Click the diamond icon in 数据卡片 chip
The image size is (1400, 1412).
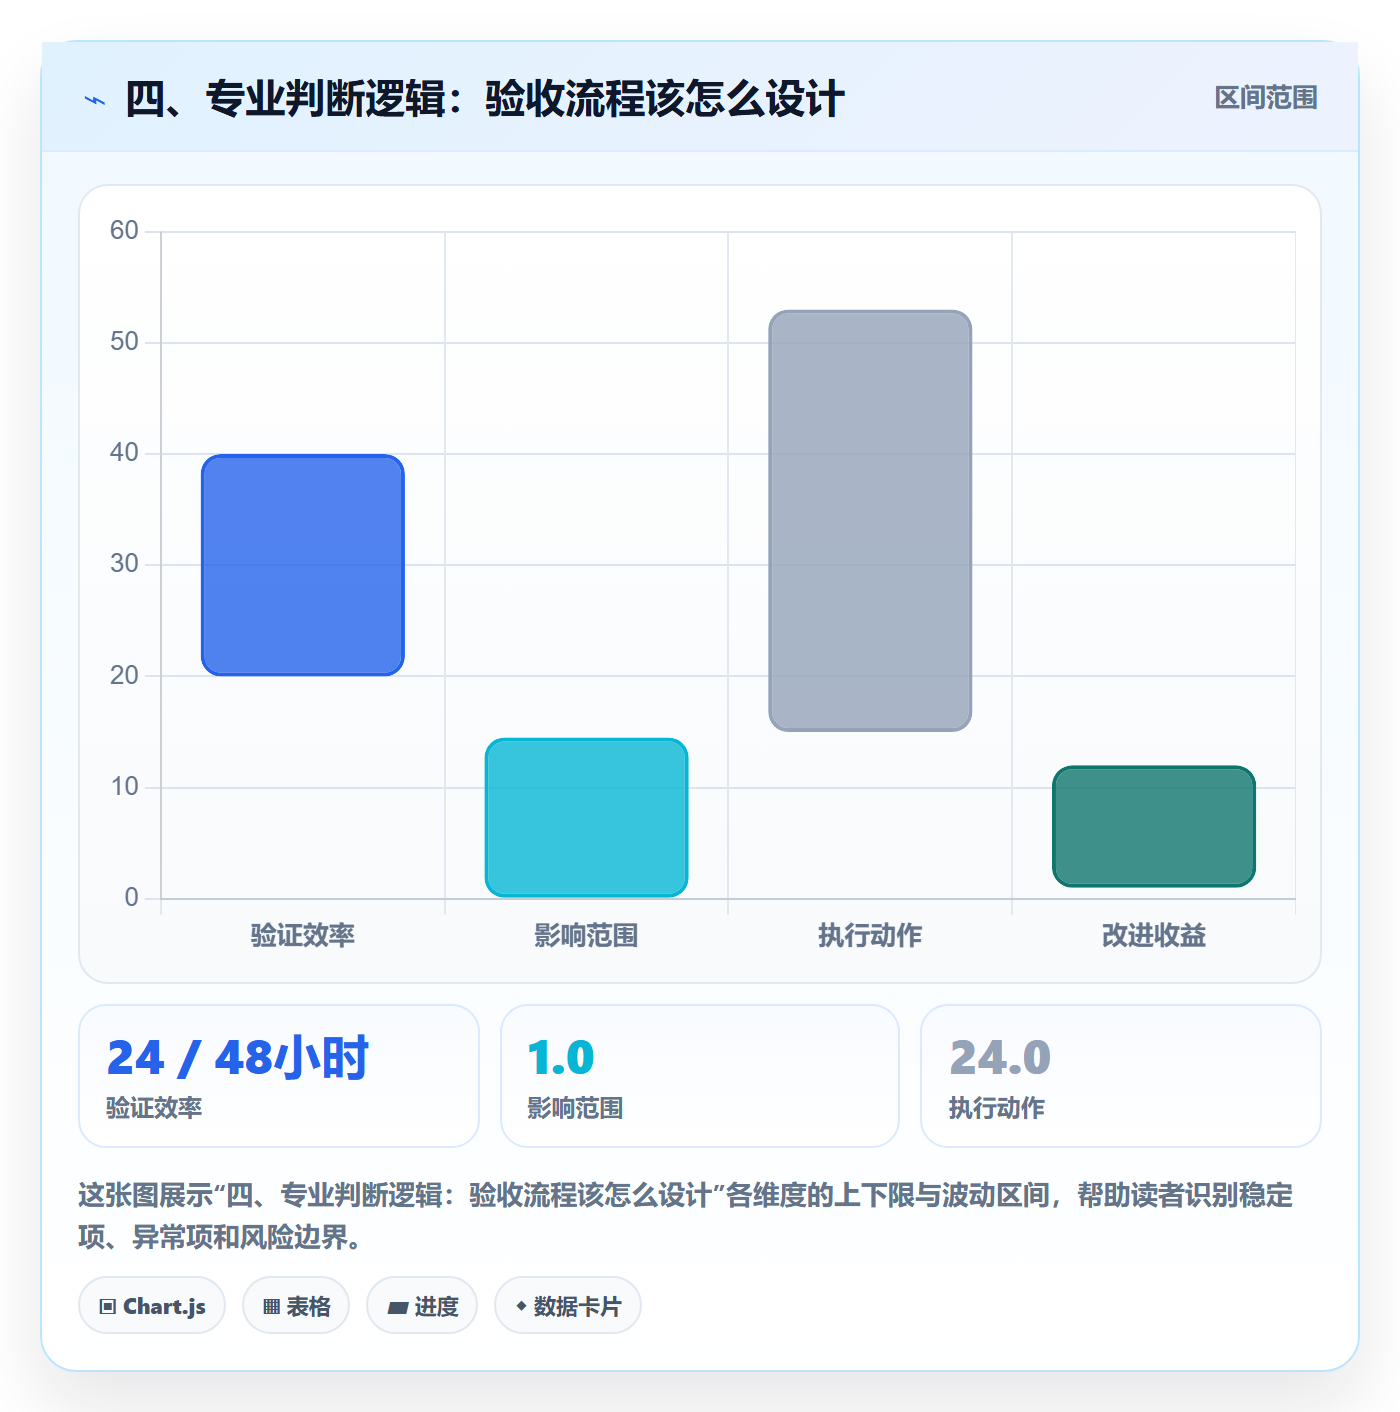521,1306
